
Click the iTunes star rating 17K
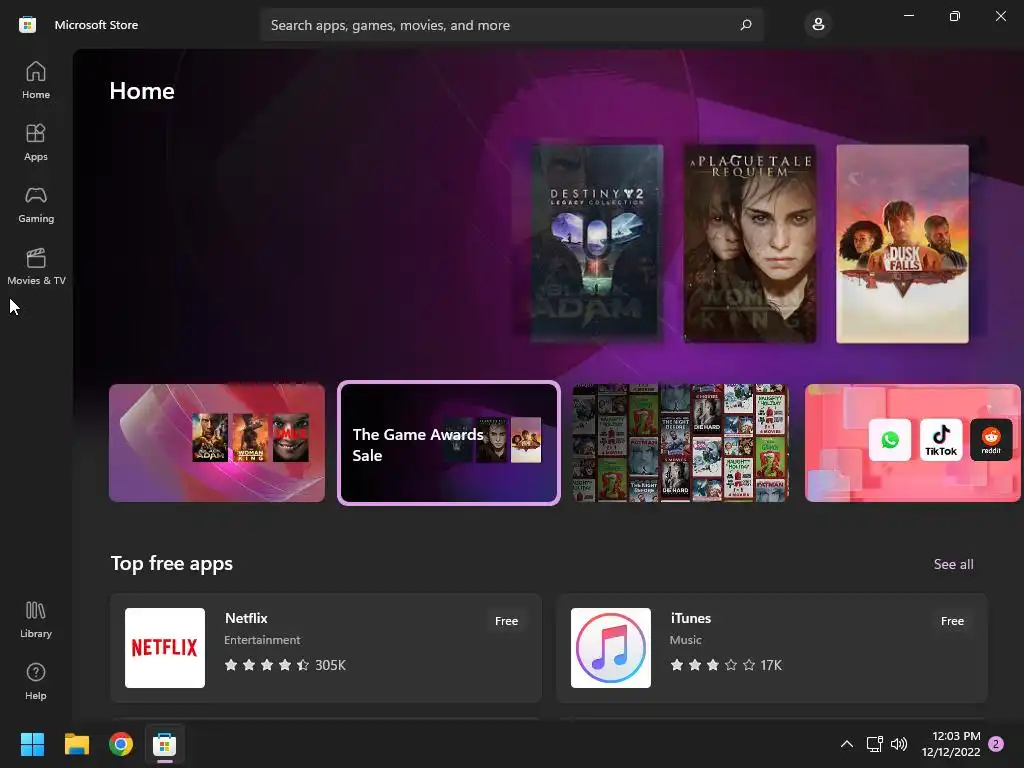point(726,665)
